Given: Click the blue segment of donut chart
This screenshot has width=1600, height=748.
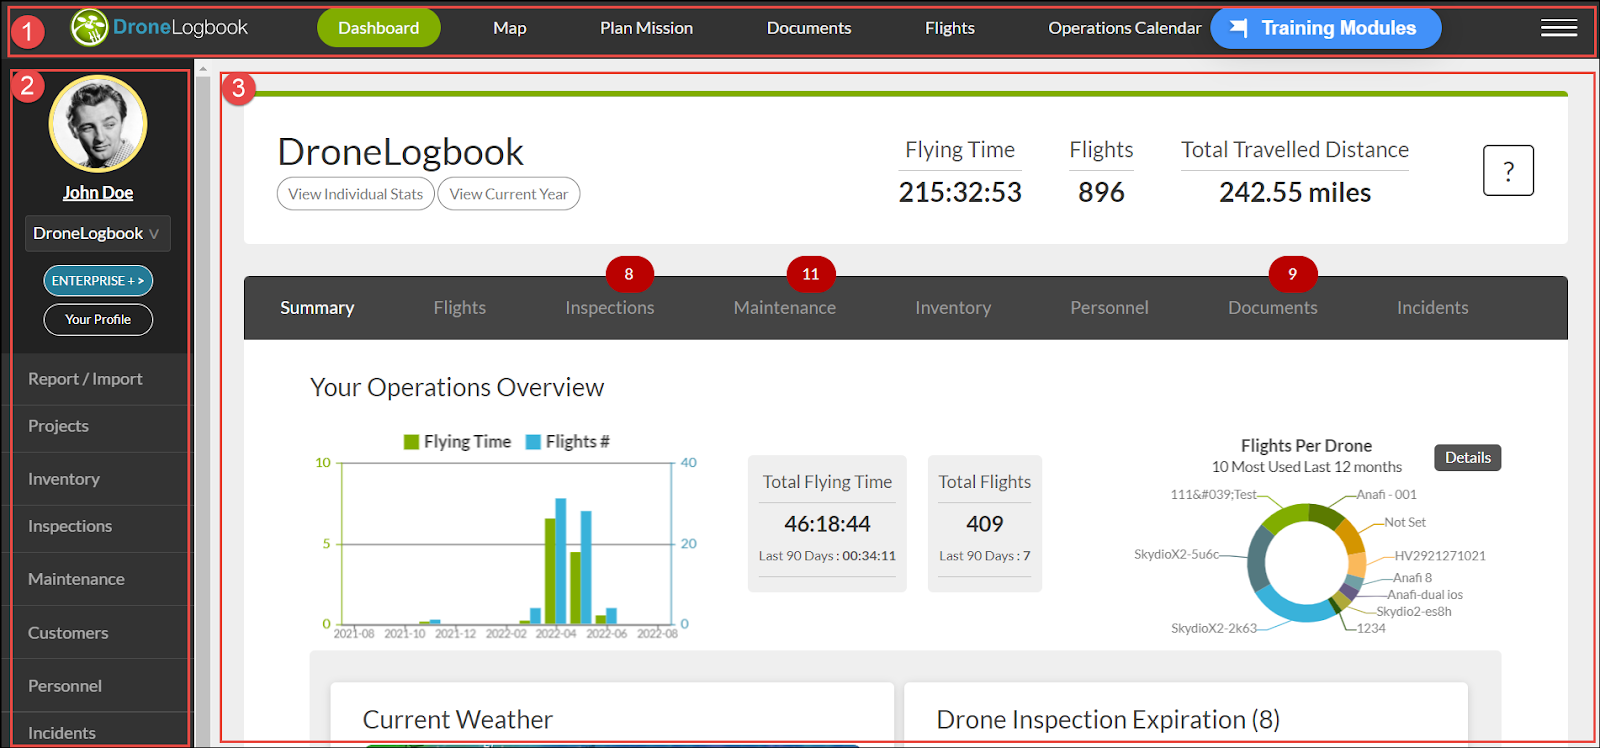Looking at the screenshot, I should coord(1293,606).
